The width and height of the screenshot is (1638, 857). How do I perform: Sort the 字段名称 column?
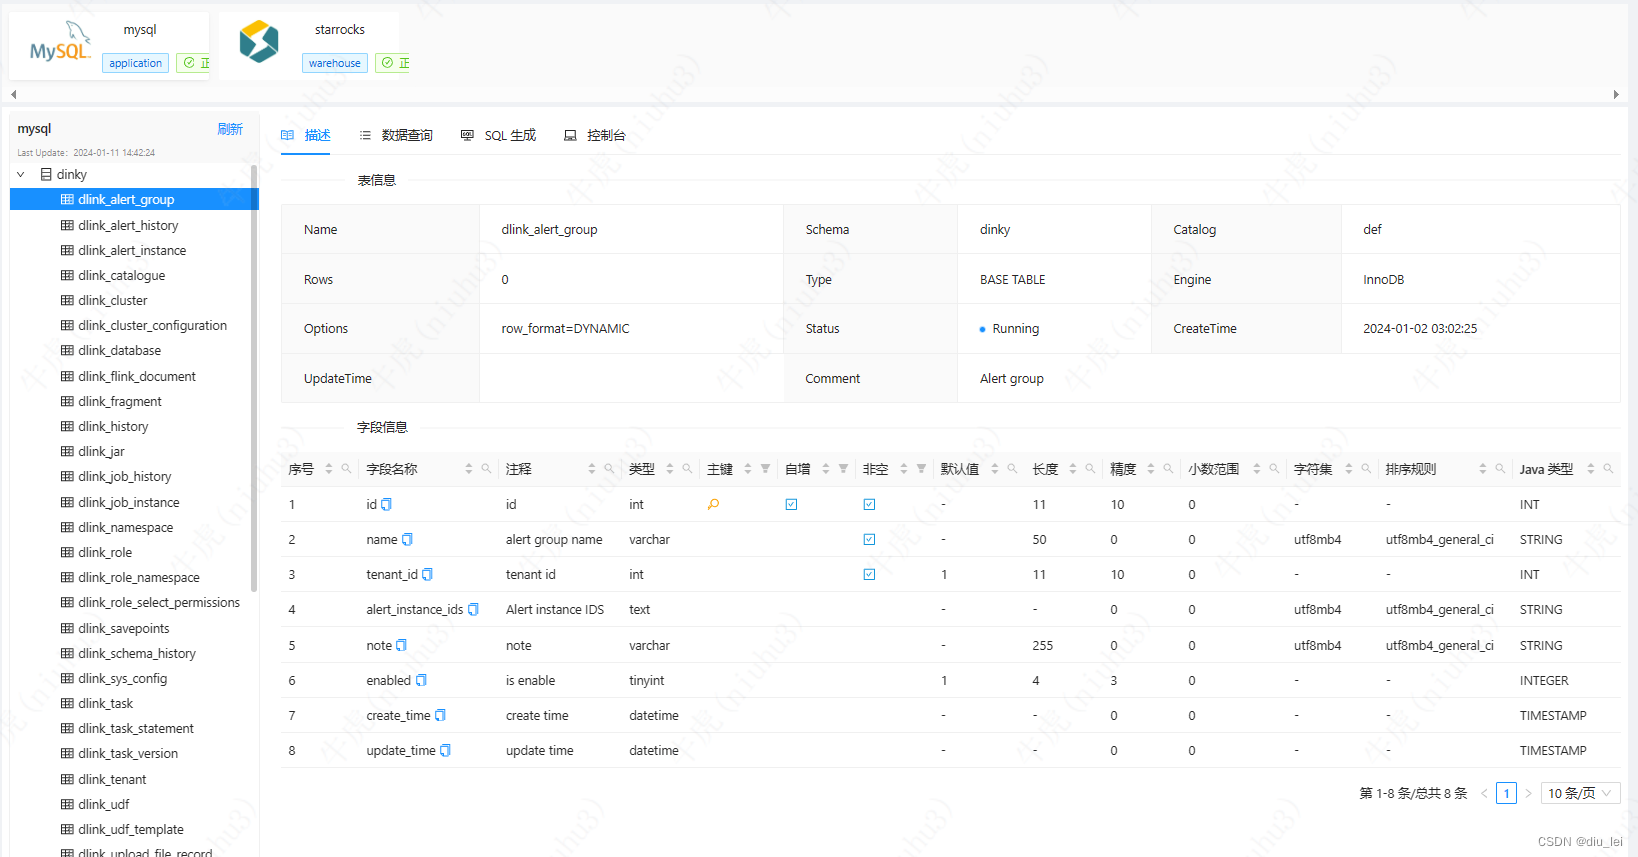tap(468, 469)
